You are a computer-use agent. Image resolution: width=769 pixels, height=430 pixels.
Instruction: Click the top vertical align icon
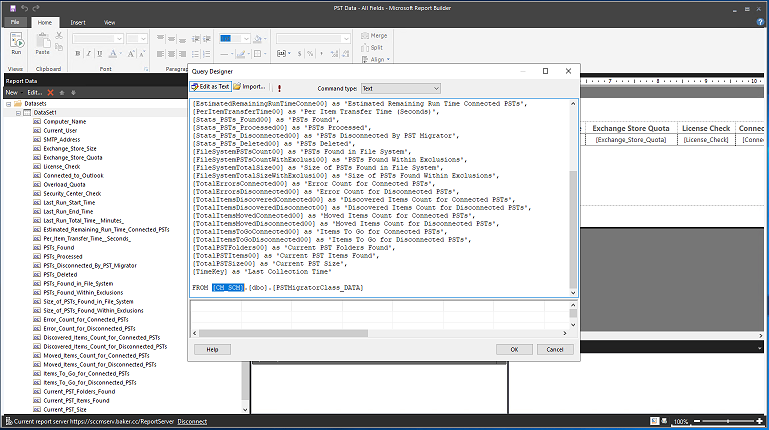(x=160, y=39)
